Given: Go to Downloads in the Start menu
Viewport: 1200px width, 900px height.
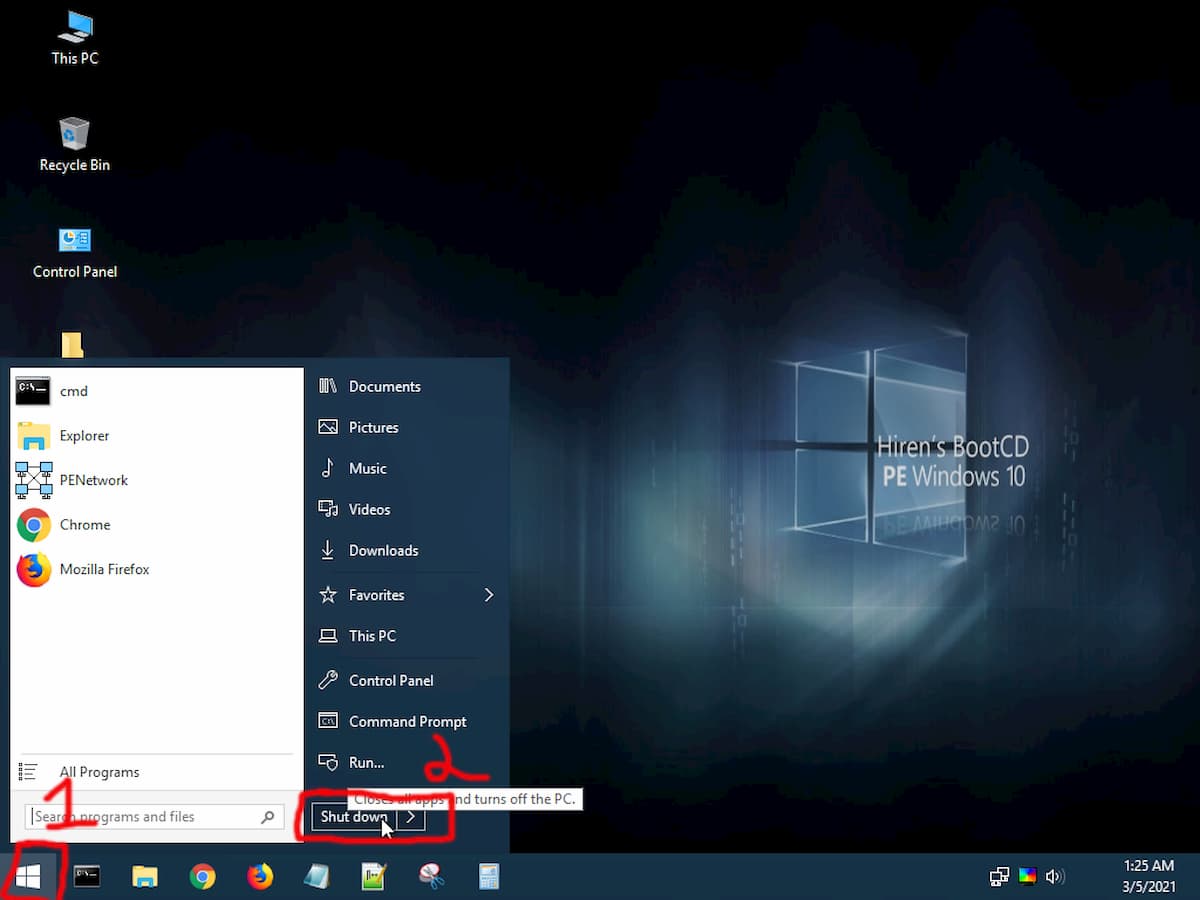Looking at the screenshot, I should coord(407,550).
